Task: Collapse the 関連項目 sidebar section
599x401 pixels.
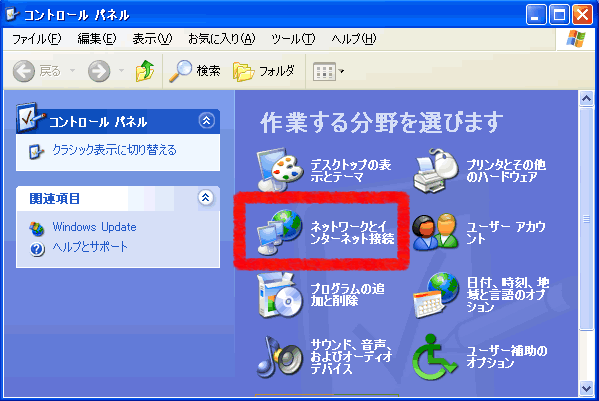Action: (206, 198)
